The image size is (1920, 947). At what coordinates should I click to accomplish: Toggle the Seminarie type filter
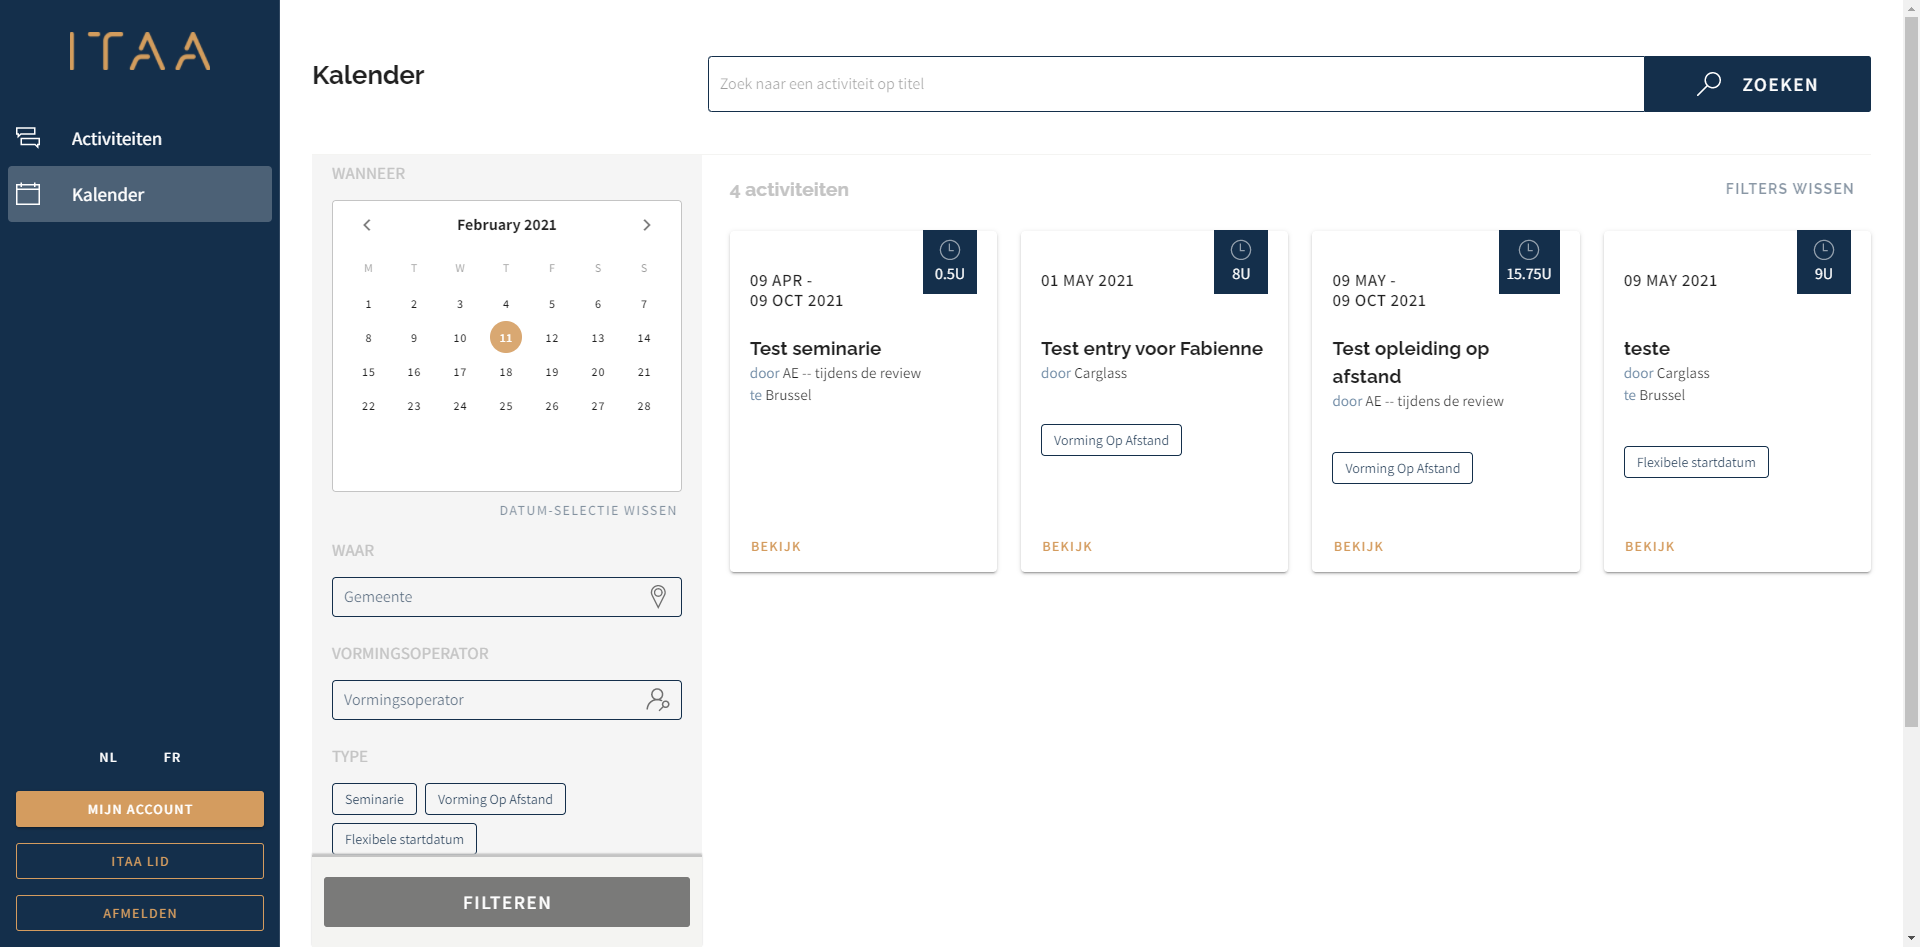[374, 798]
